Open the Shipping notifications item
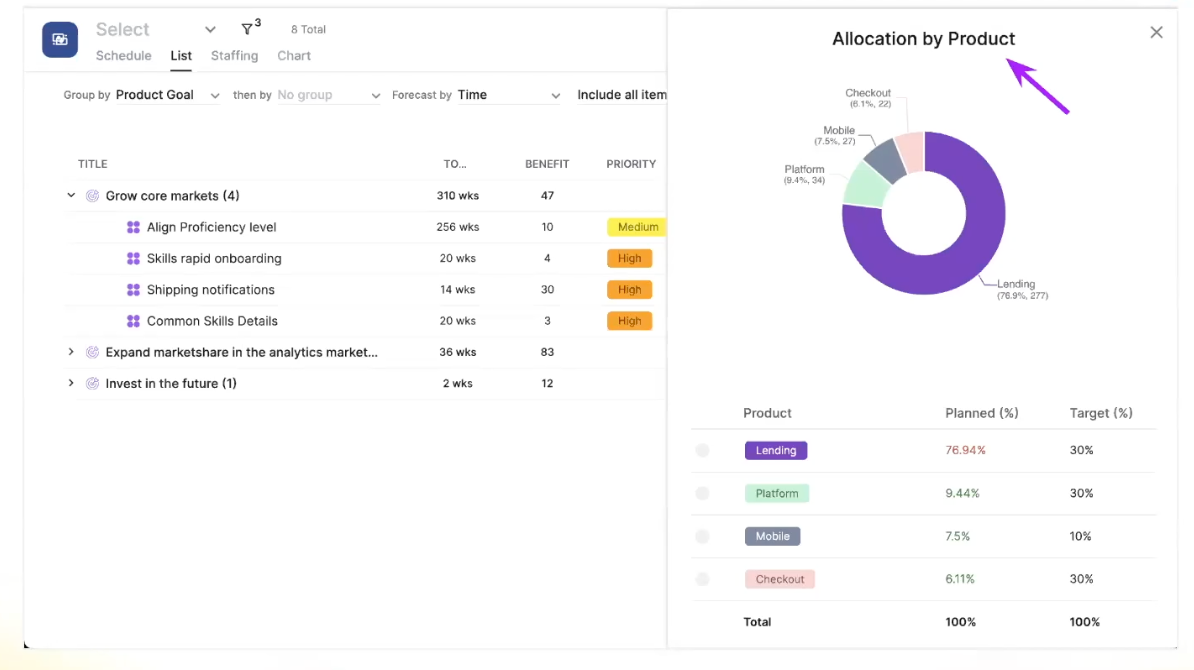 (211, 289)
